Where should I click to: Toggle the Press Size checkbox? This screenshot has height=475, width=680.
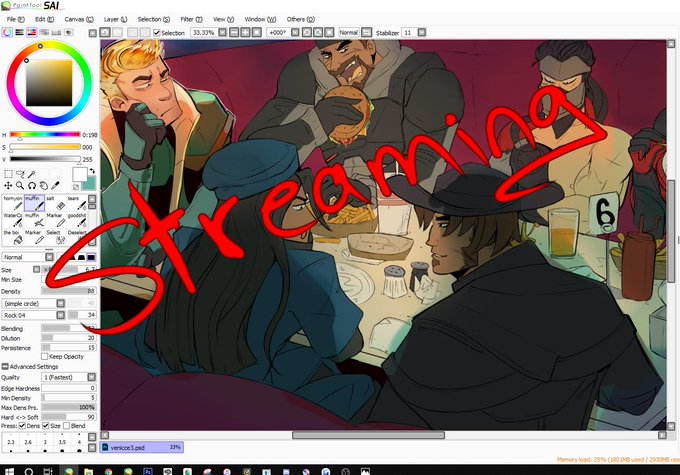point(46,426)
